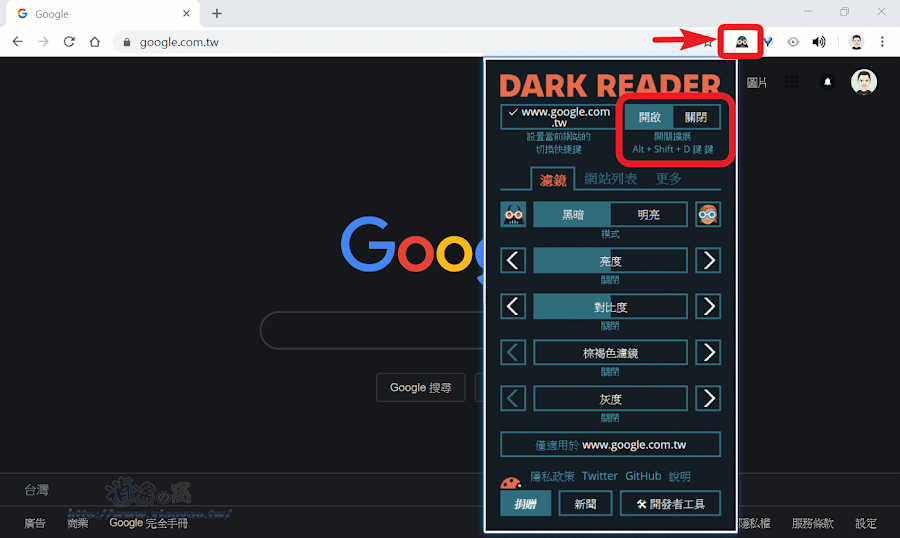Click the site lock icon in address bar

coord(127,42)
